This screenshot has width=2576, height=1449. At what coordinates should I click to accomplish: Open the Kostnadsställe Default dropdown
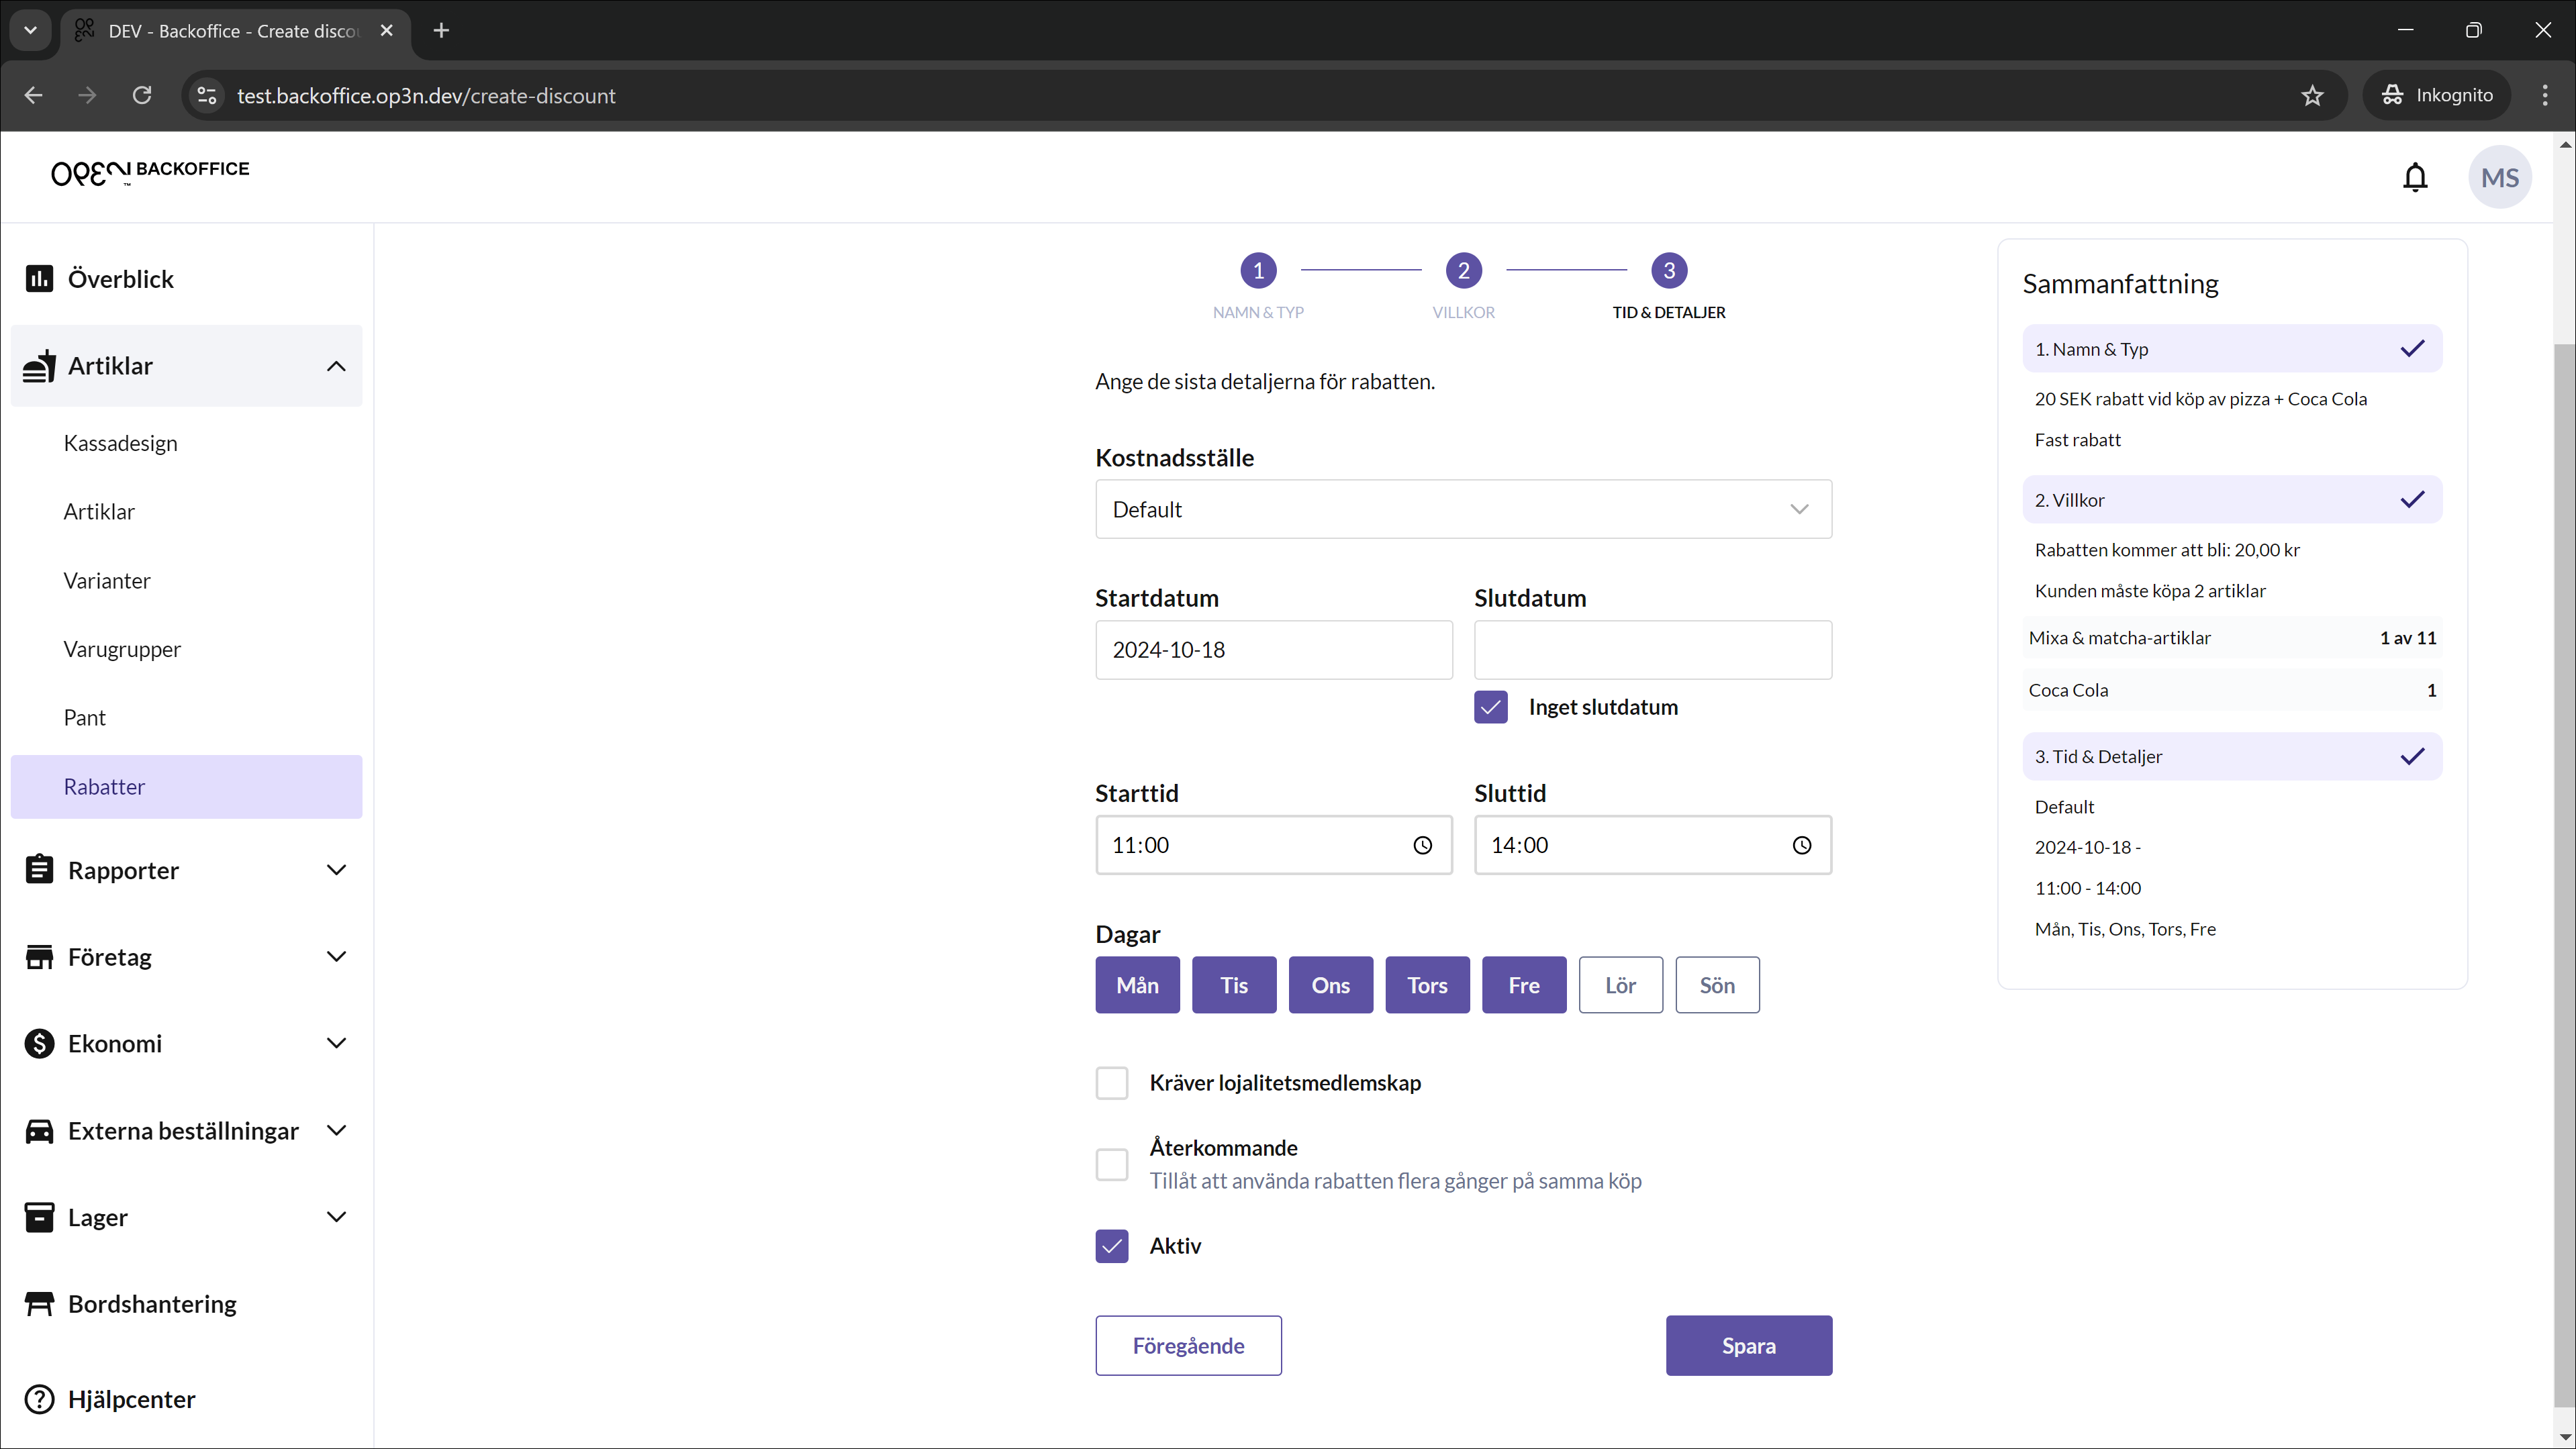pos(1463,509)
